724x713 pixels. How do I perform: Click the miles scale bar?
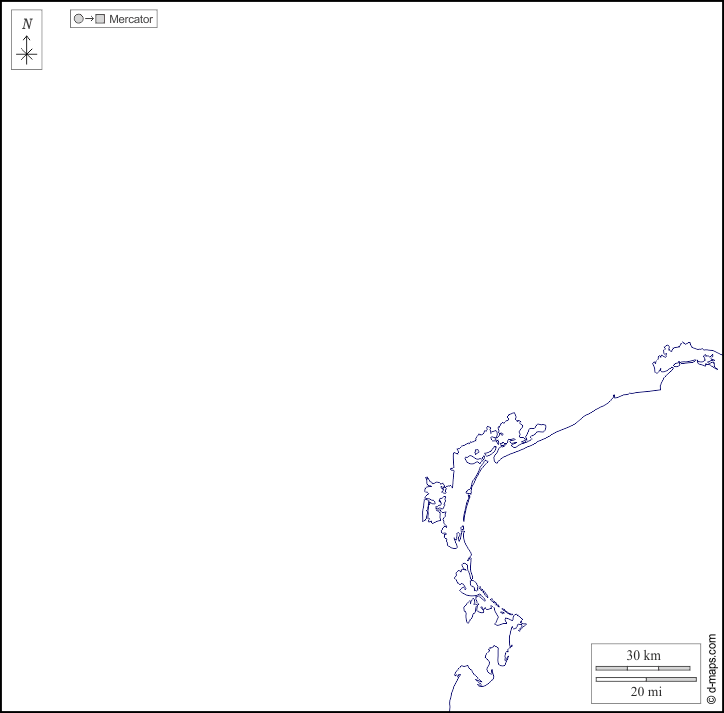(x=646, y=679)
